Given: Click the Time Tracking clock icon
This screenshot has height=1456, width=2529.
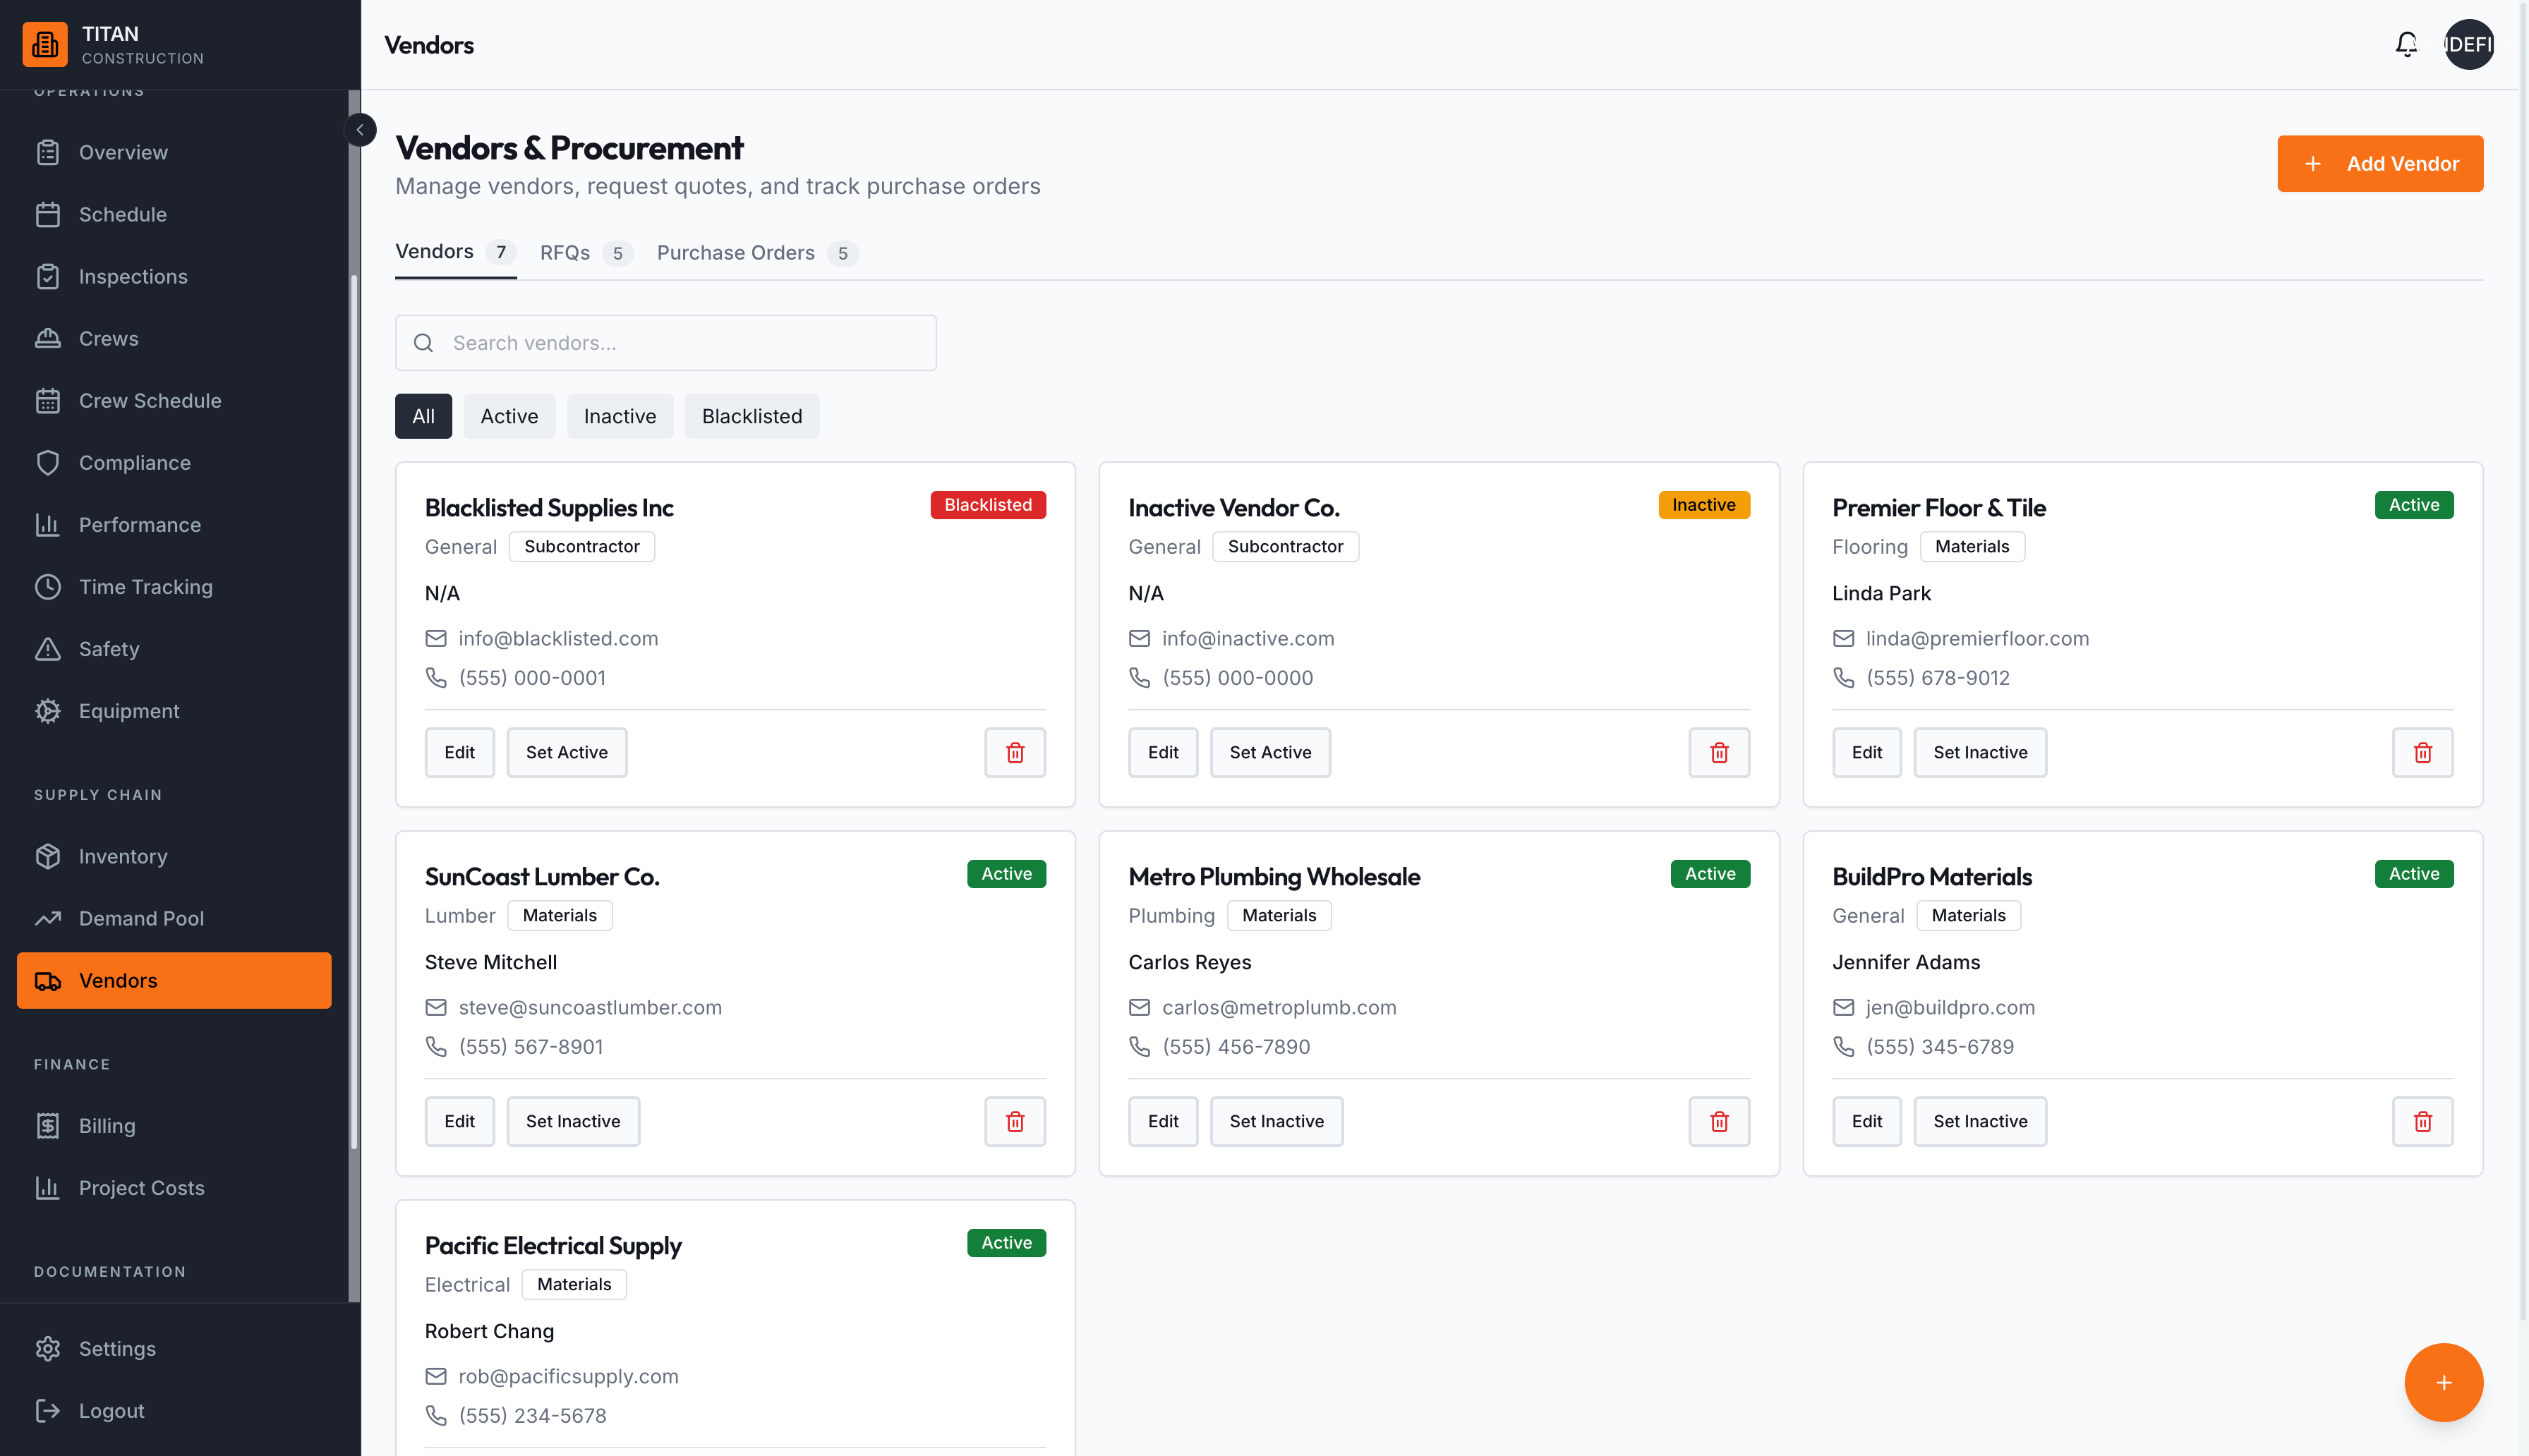Looking at the screenshot, I should click(48, 586).
